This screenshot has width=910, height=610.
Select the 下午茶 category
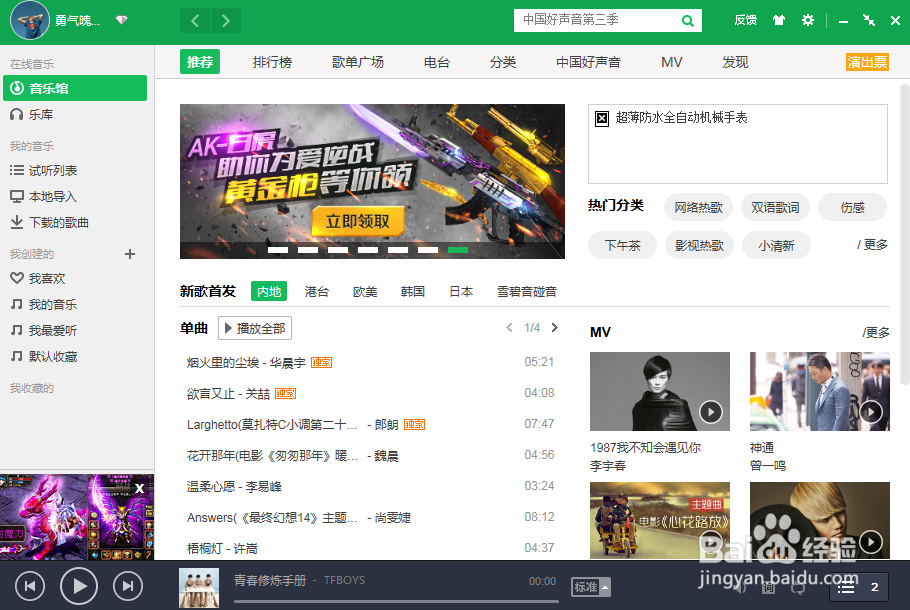coord(622,246)
